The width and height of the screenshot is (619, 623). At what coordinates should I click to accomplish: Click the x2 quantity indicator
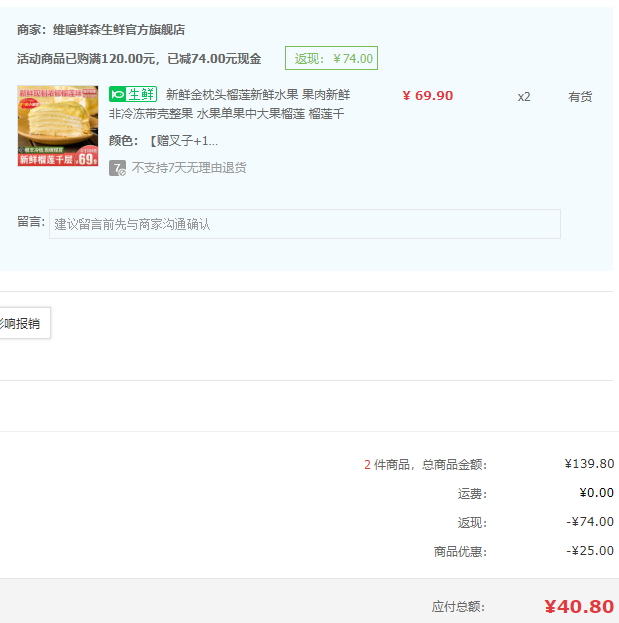524,97
